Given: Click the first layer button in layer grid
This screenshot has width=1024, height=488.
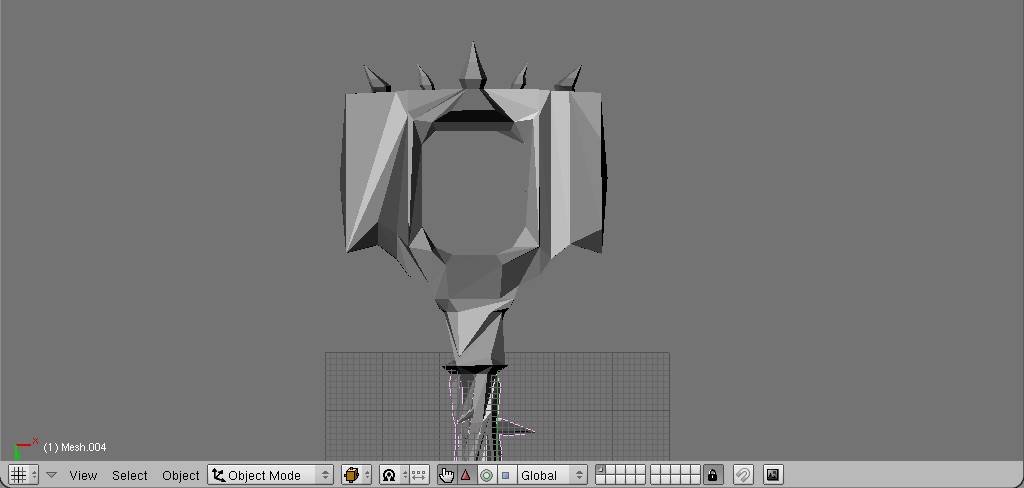Looking at the screenshot, I should coord(601,470).
